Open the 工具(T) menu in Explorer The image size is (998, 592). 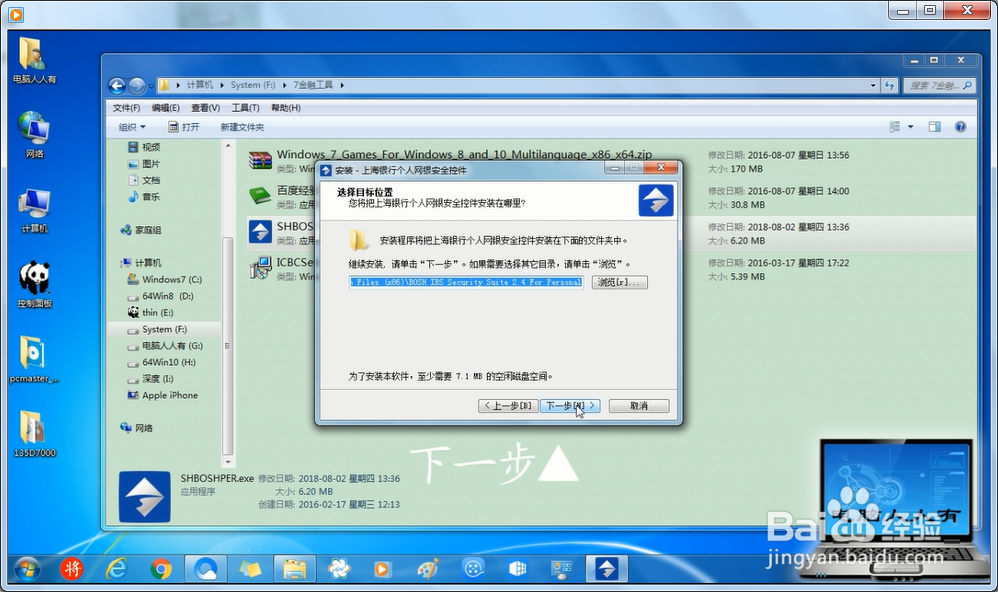(x=245, y=108)
